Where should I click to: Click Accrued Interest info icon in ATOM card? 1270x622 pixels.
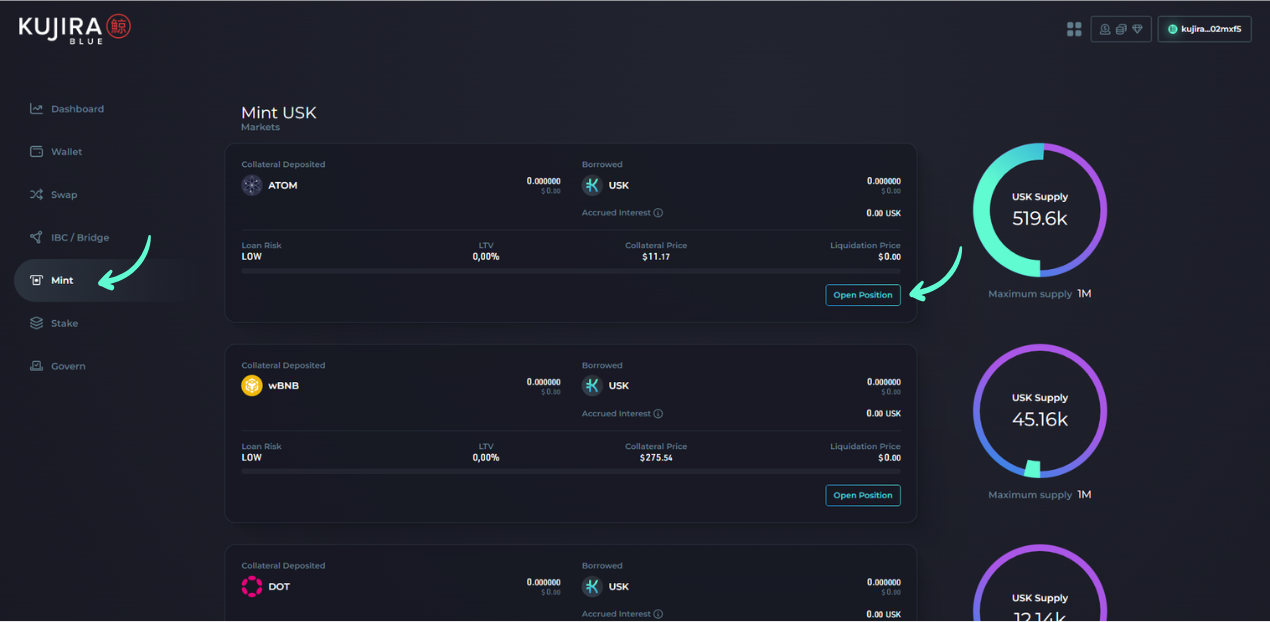[x=658, y=213]
